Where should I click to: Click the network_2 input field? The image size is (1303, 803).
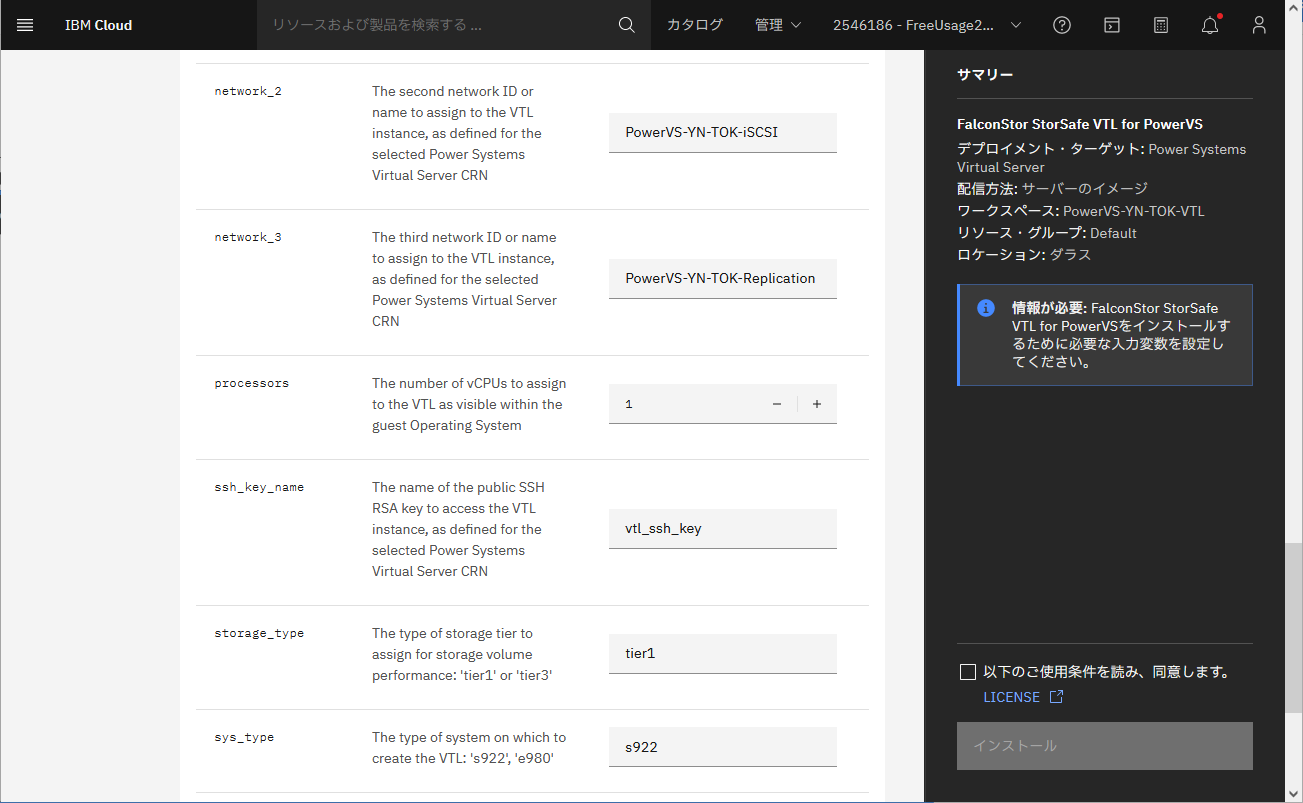tap(723, 132)
